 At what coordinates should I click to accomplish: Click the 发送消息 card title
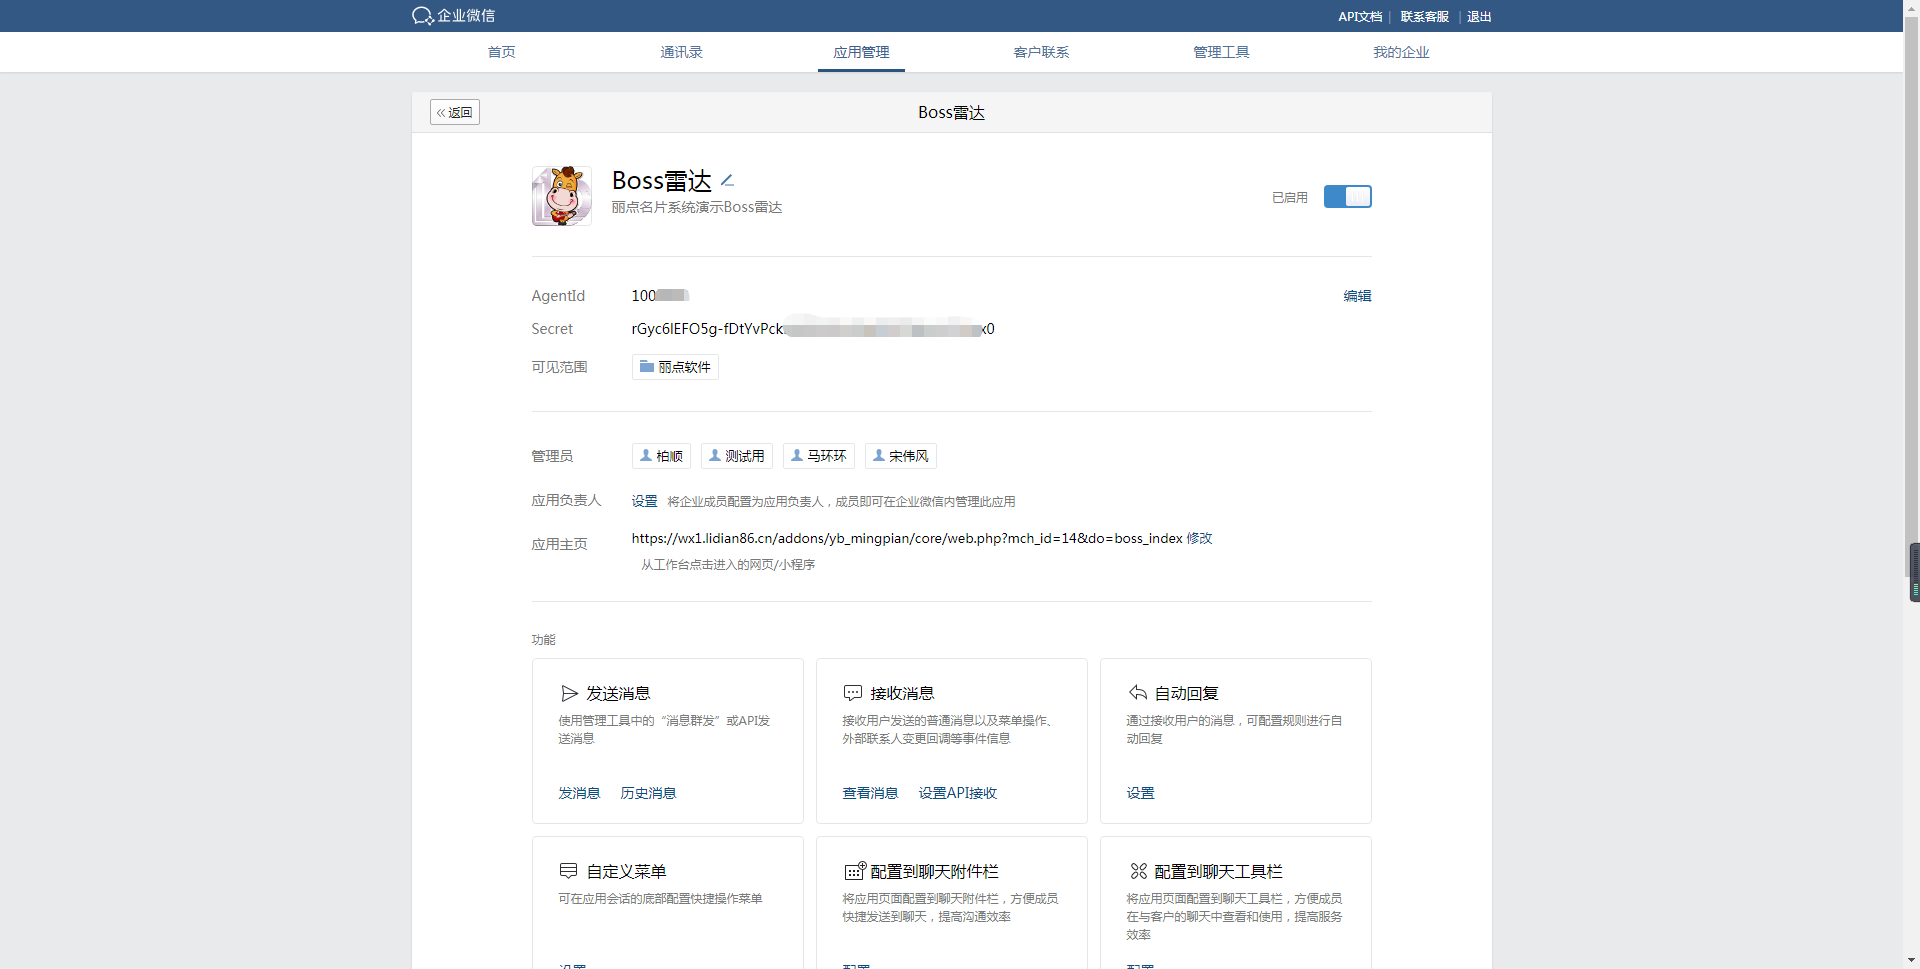pos(618,693)
